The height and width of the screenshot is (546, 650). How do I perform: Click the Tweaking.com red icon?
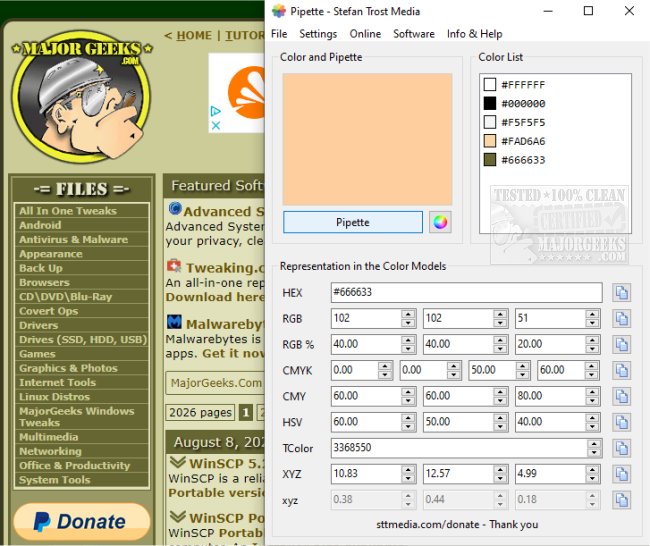click(174, 266)
